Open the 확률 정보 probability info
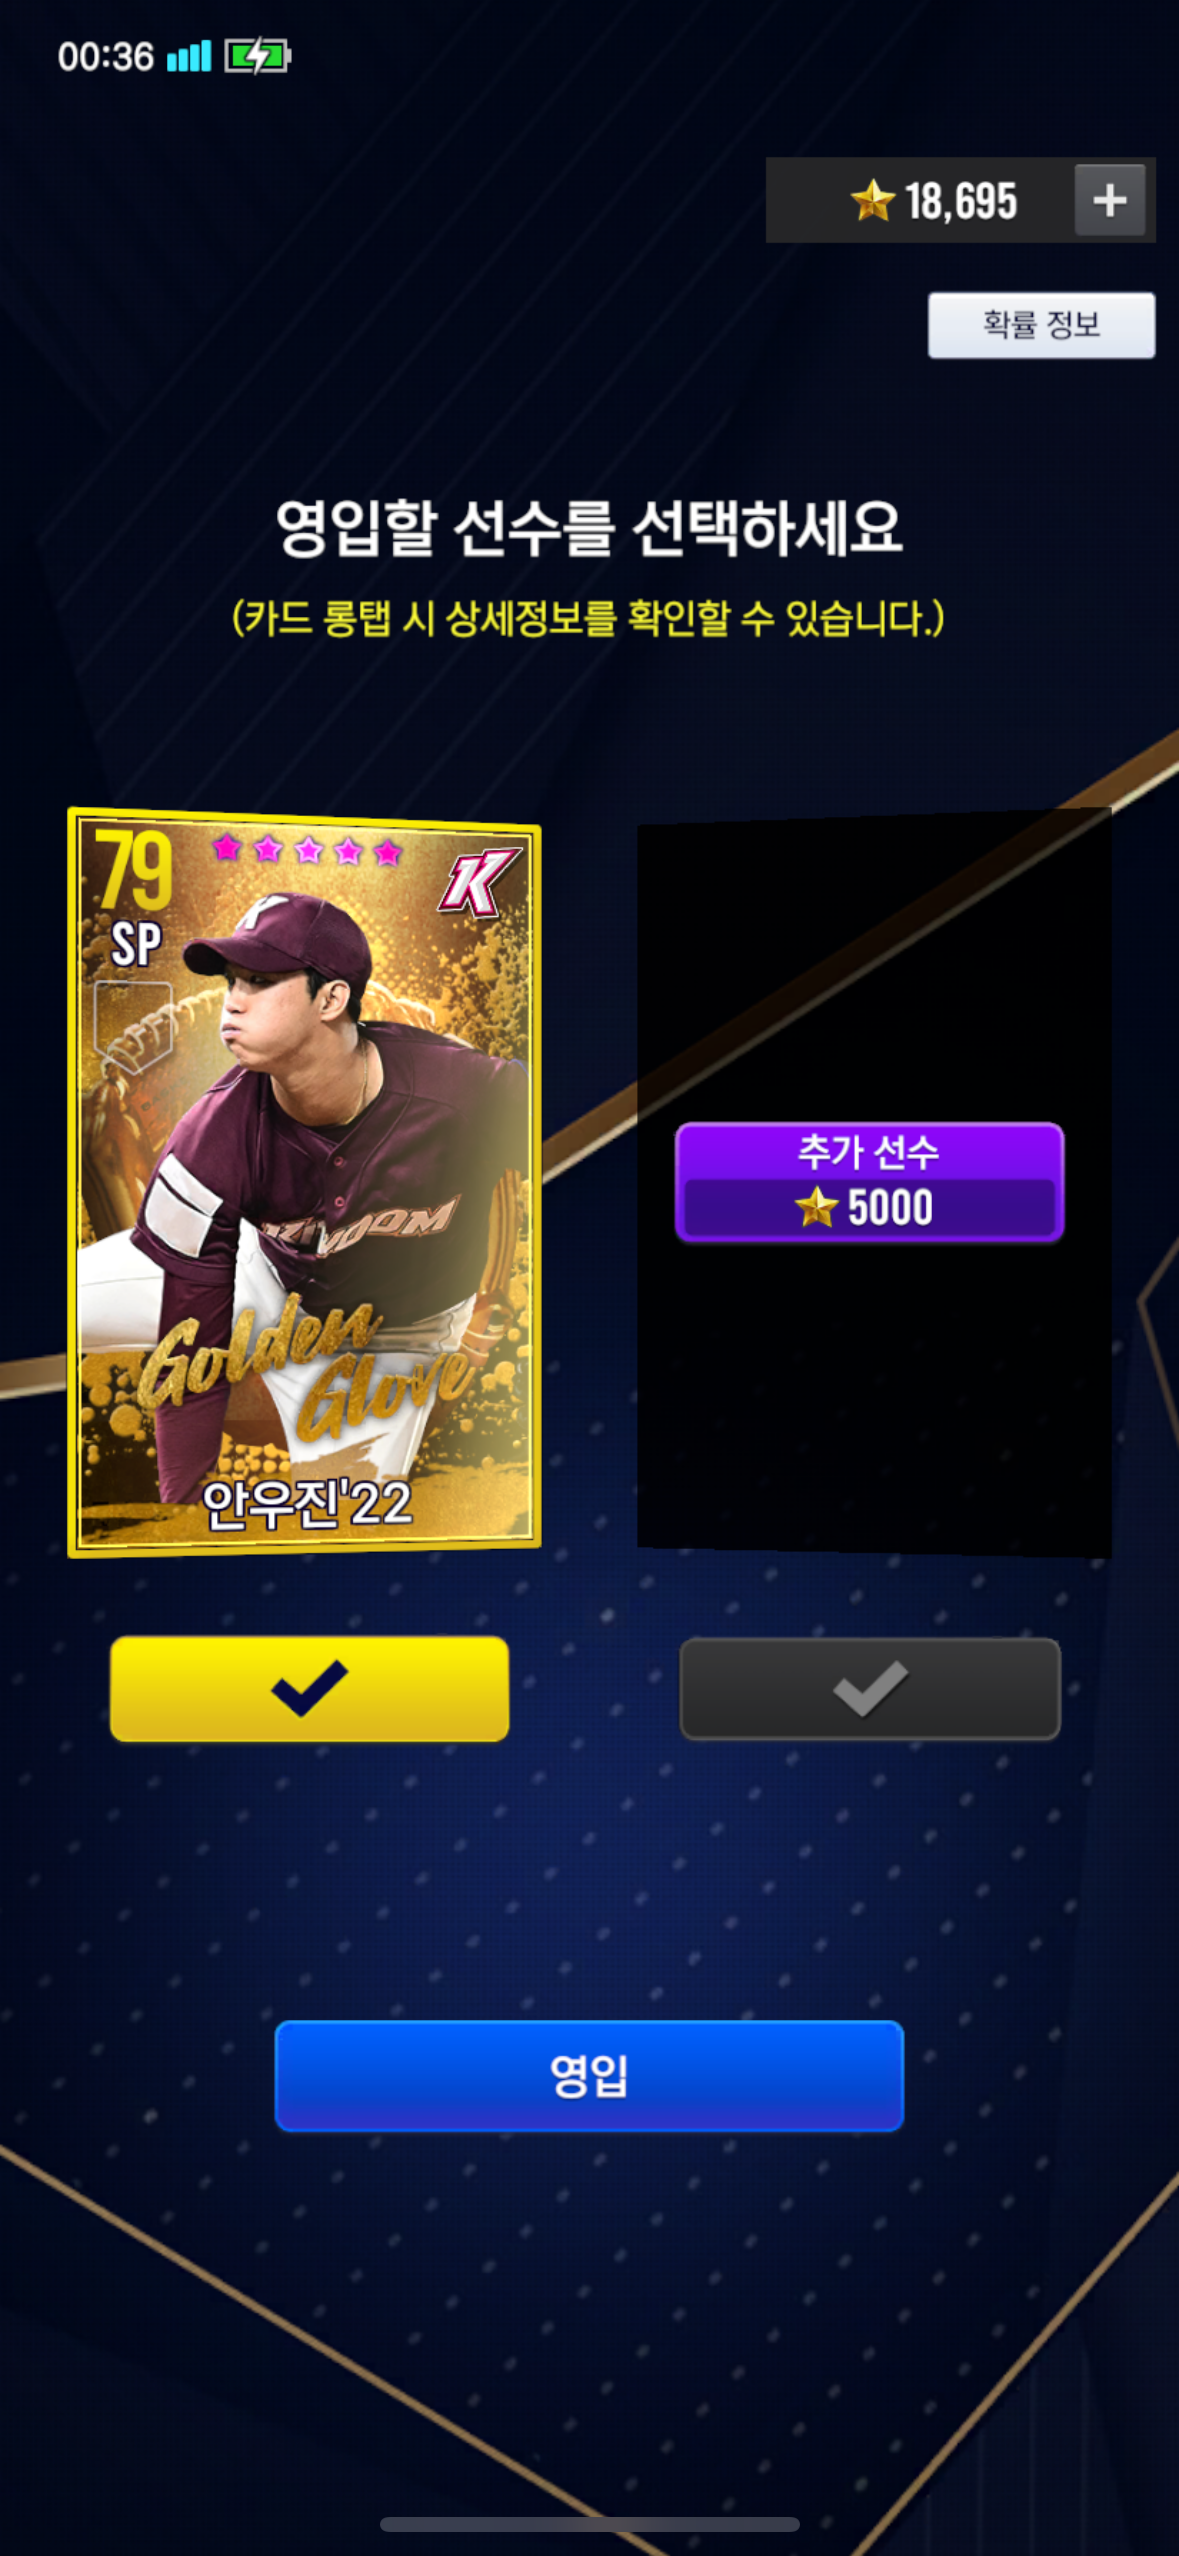This screenshot has height=2556, width=1179. (1041, 325)
